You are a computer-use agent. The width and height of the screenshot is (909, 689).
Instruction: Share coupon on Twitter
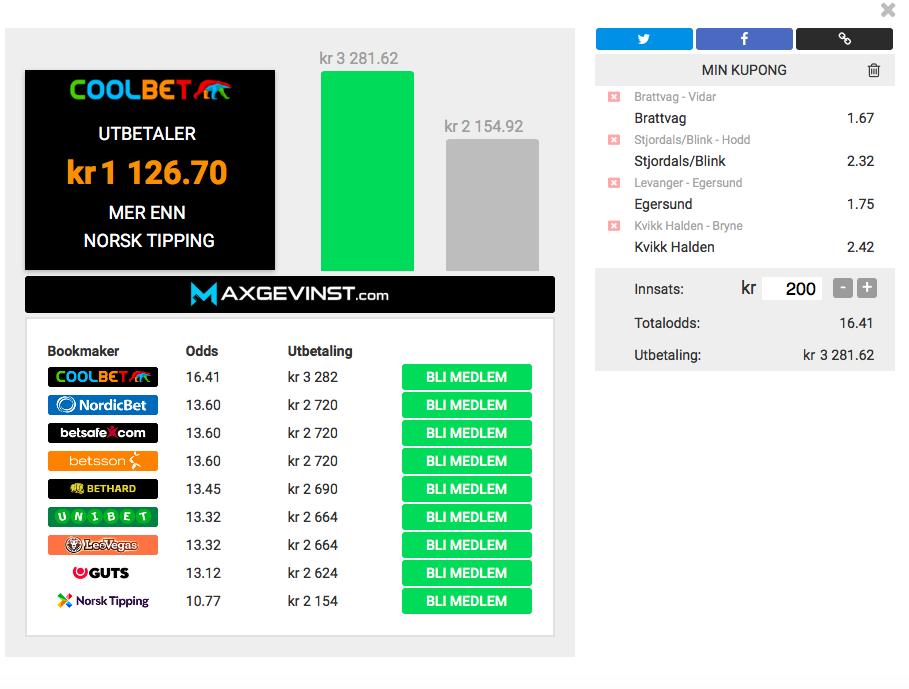(644, 39)
